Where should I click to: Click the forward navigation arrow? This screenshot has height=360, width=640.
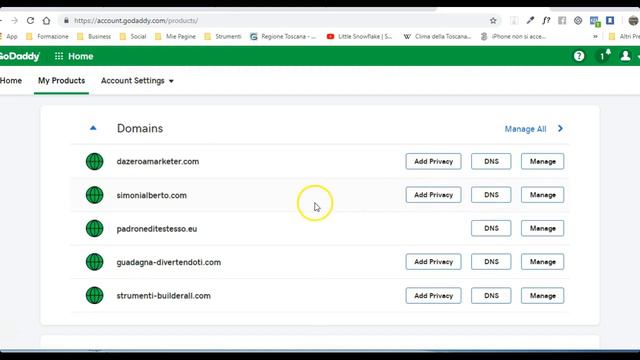point(14,20)
